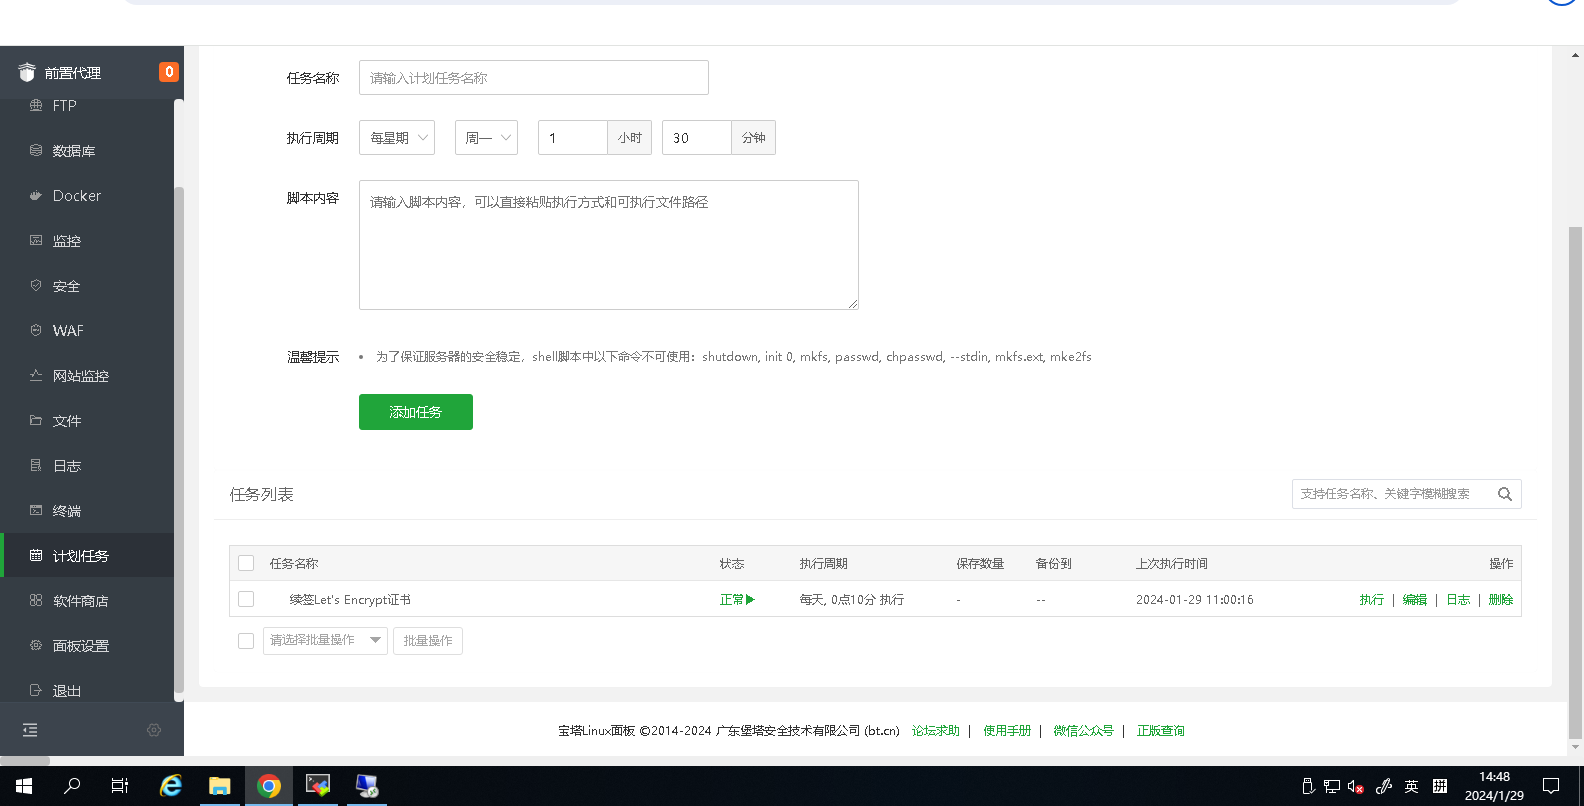Open the 周一 weekday dropdown
Viewport: 1584px width, 806px height.
pos(486,138)
